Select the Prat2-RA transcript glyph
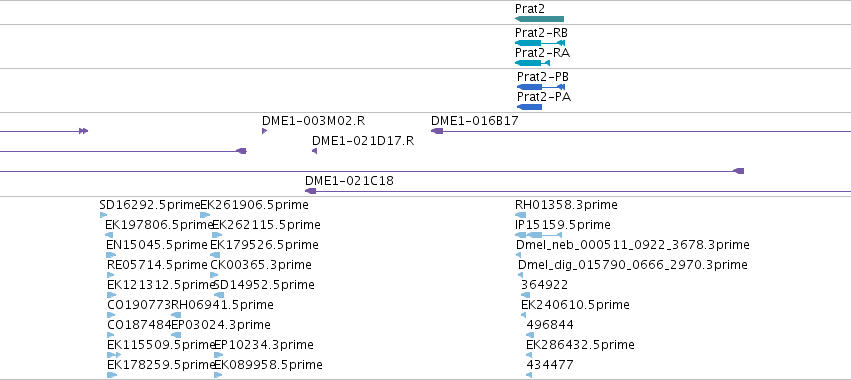Image resolution: width=851 pixels, height=380 pixels. (532, 63)
